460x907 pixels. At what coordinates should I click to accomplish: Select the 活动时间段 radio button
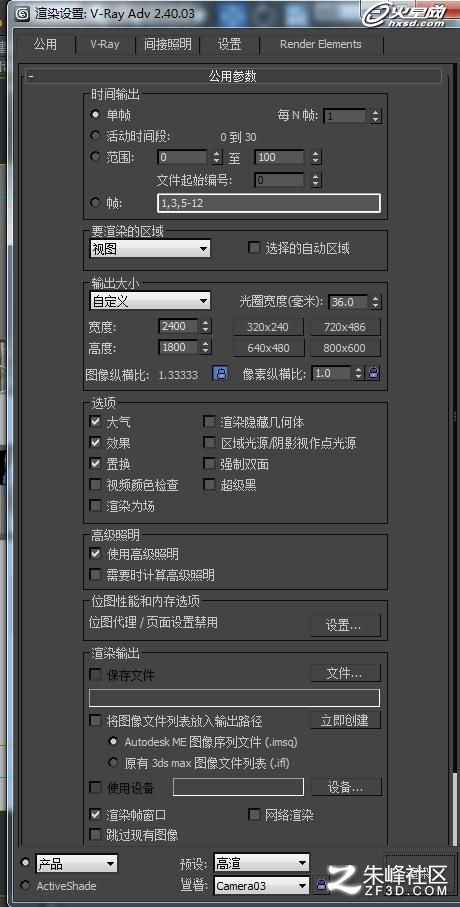tap(95, 136)
